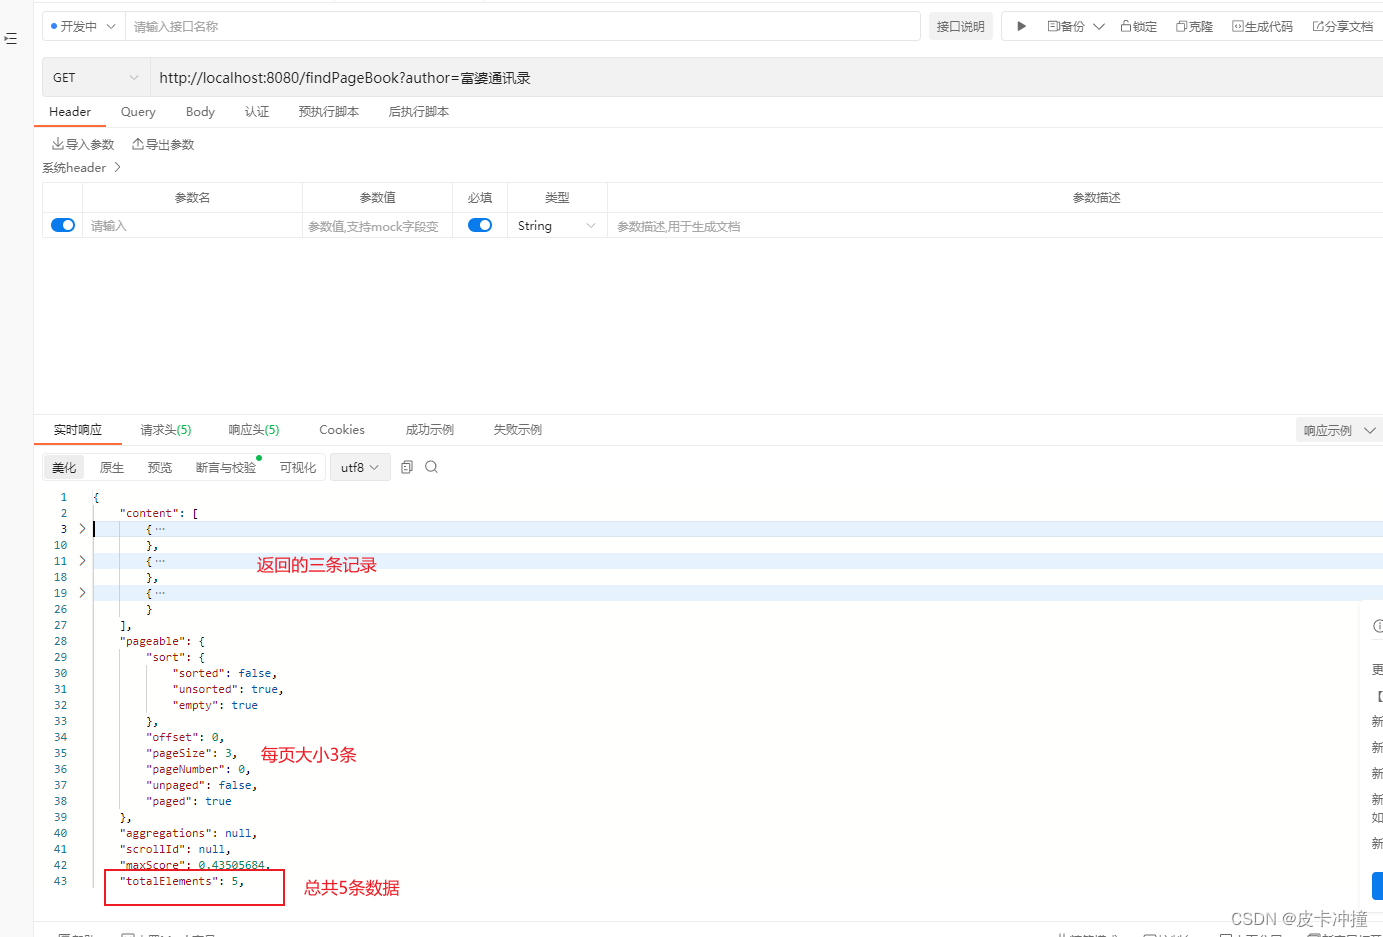The height and width of the screenshot is (937, 1383).
Task: Select the 成功示例 tab
Action: coord(430,430)
